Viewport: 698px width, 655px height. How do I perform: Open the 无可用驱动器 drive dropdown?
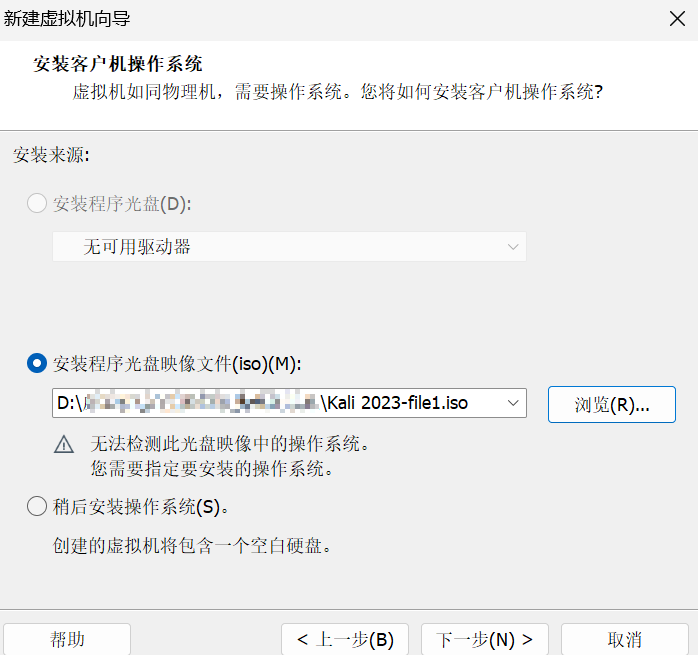tap(289, 246)
